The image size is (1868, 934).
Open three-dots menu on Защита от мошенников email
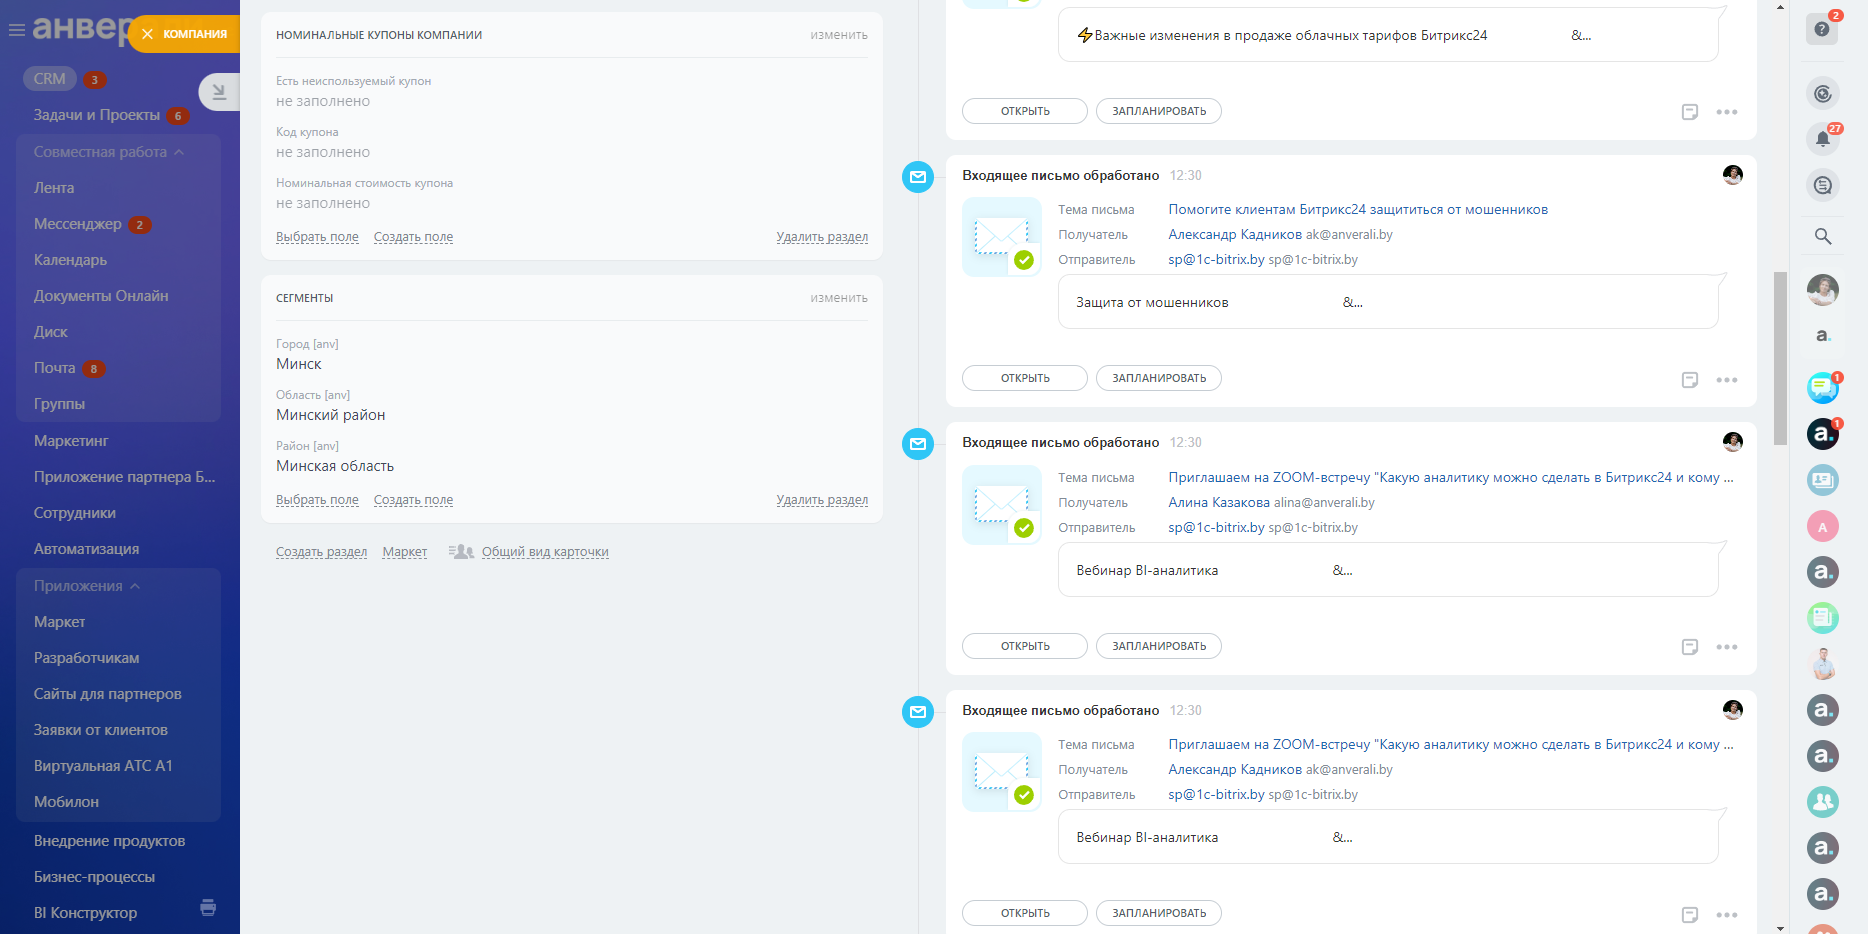[1726, 380]
